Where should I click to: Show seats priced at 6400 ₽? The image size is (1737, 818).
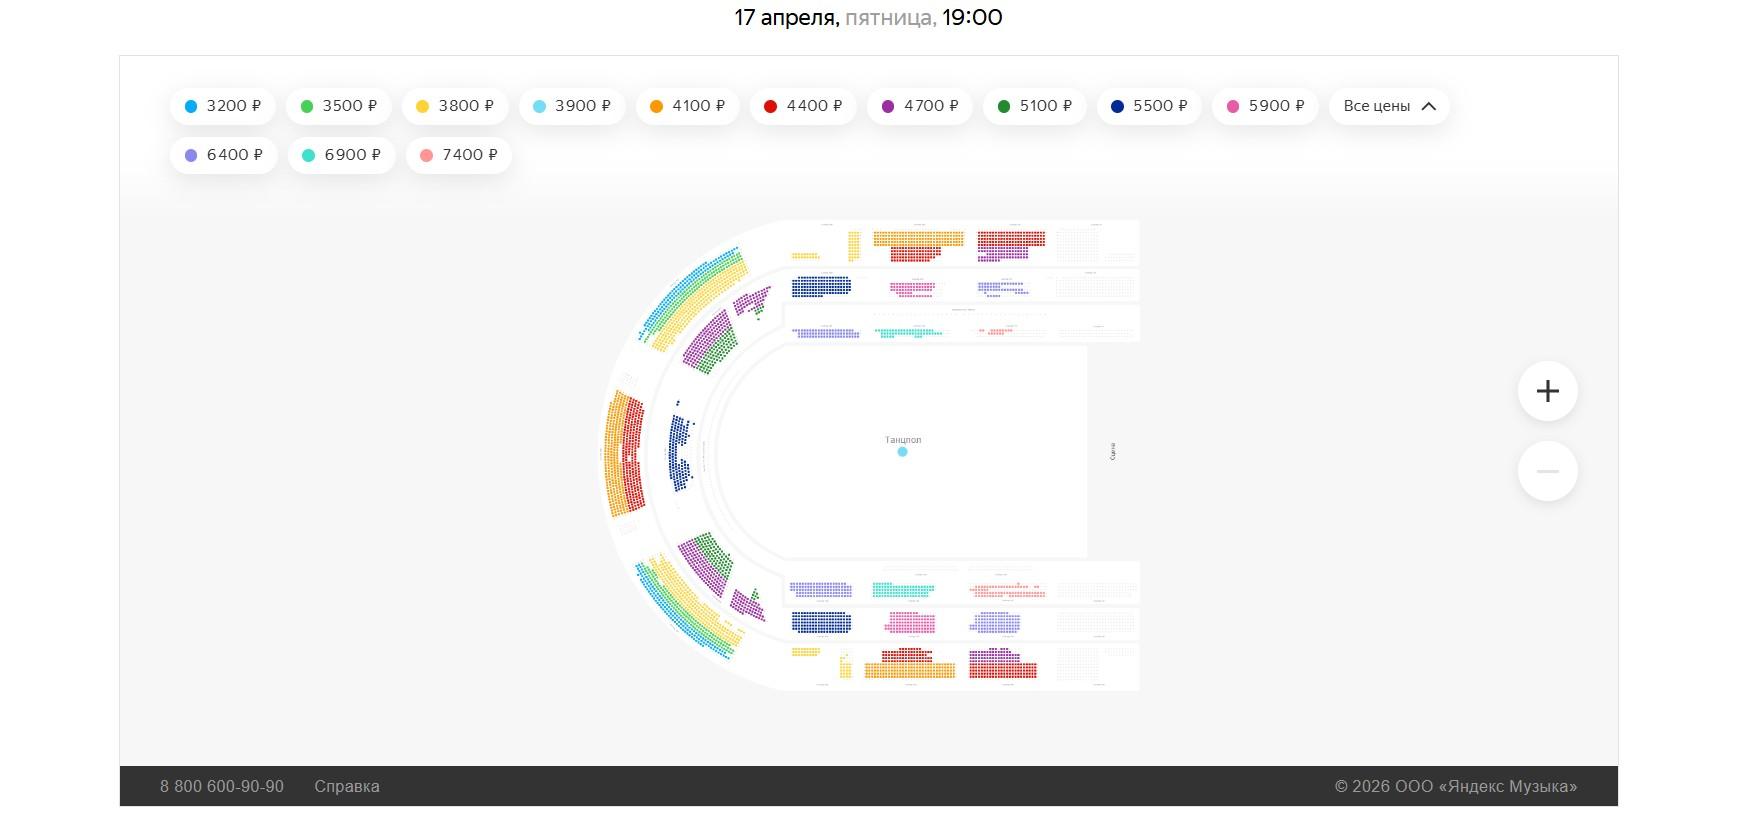click(224, 155)
